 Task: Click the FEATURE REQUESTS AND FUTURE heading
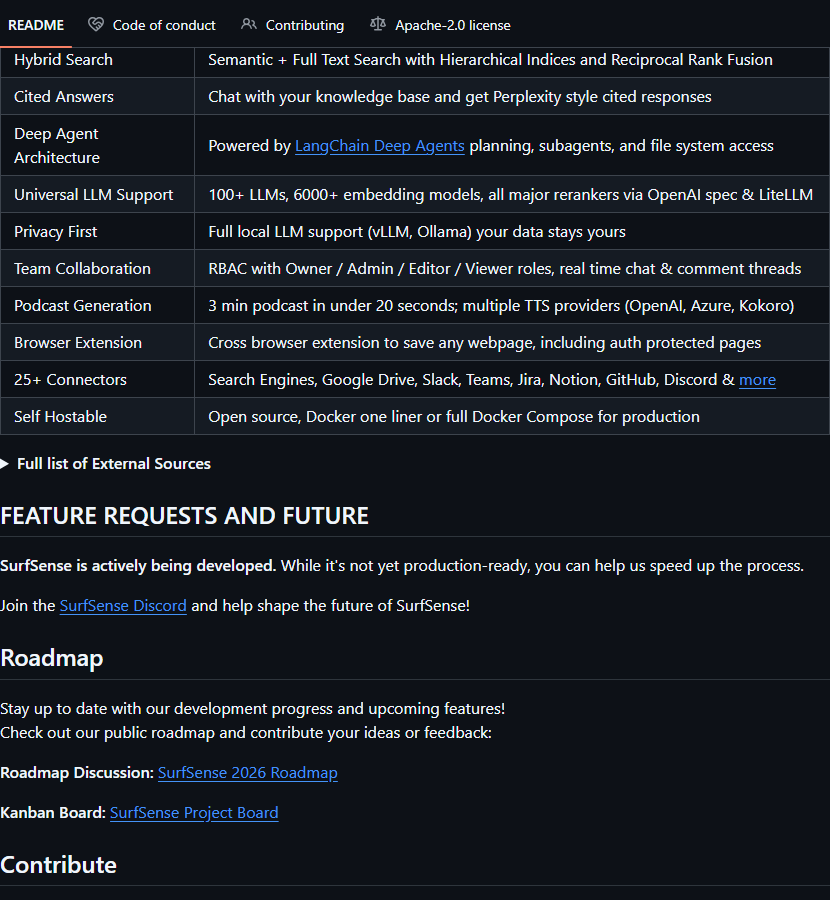pyautogui.click(x=185, y=516)
